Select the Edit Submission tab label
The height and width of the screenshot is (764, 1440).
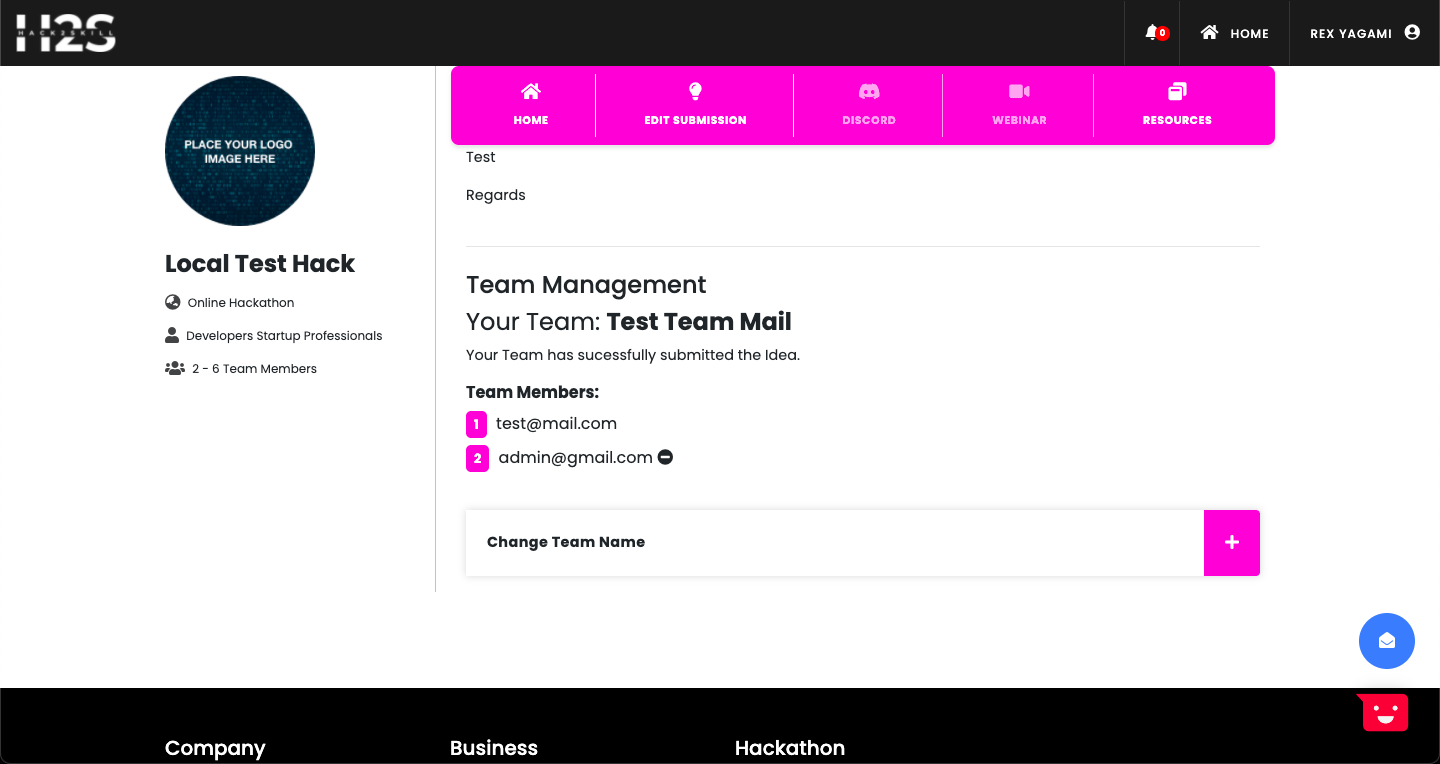(x=695, y=120)
